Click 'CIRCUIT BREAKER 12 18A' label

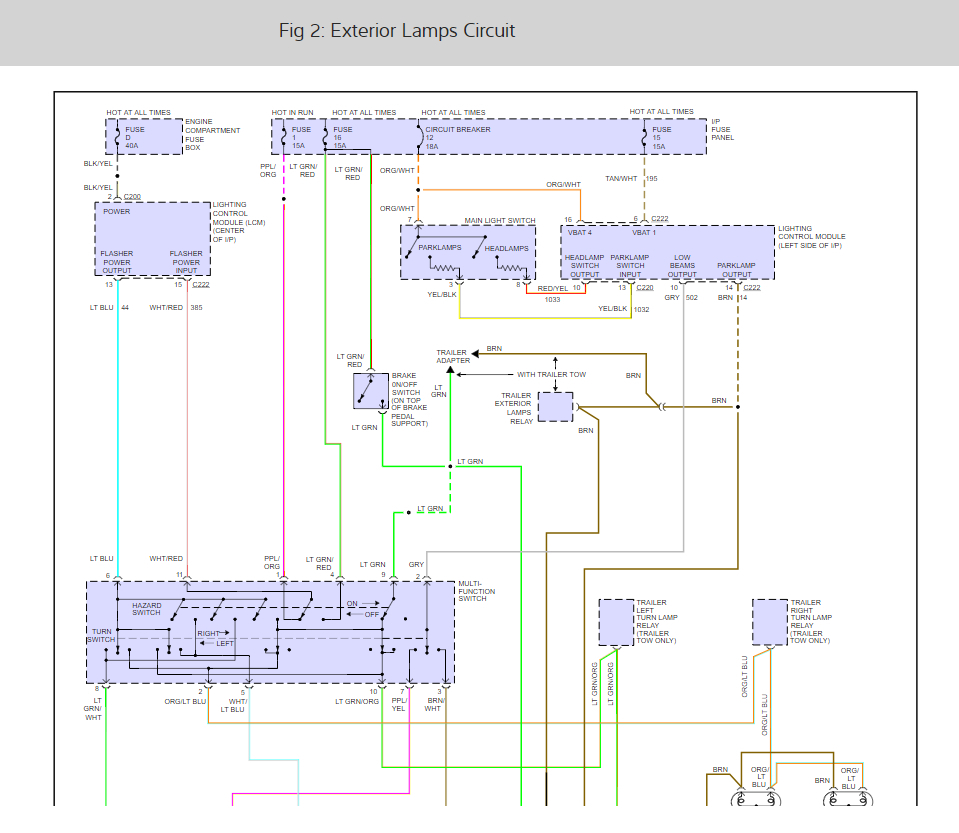tap(457, 138)
